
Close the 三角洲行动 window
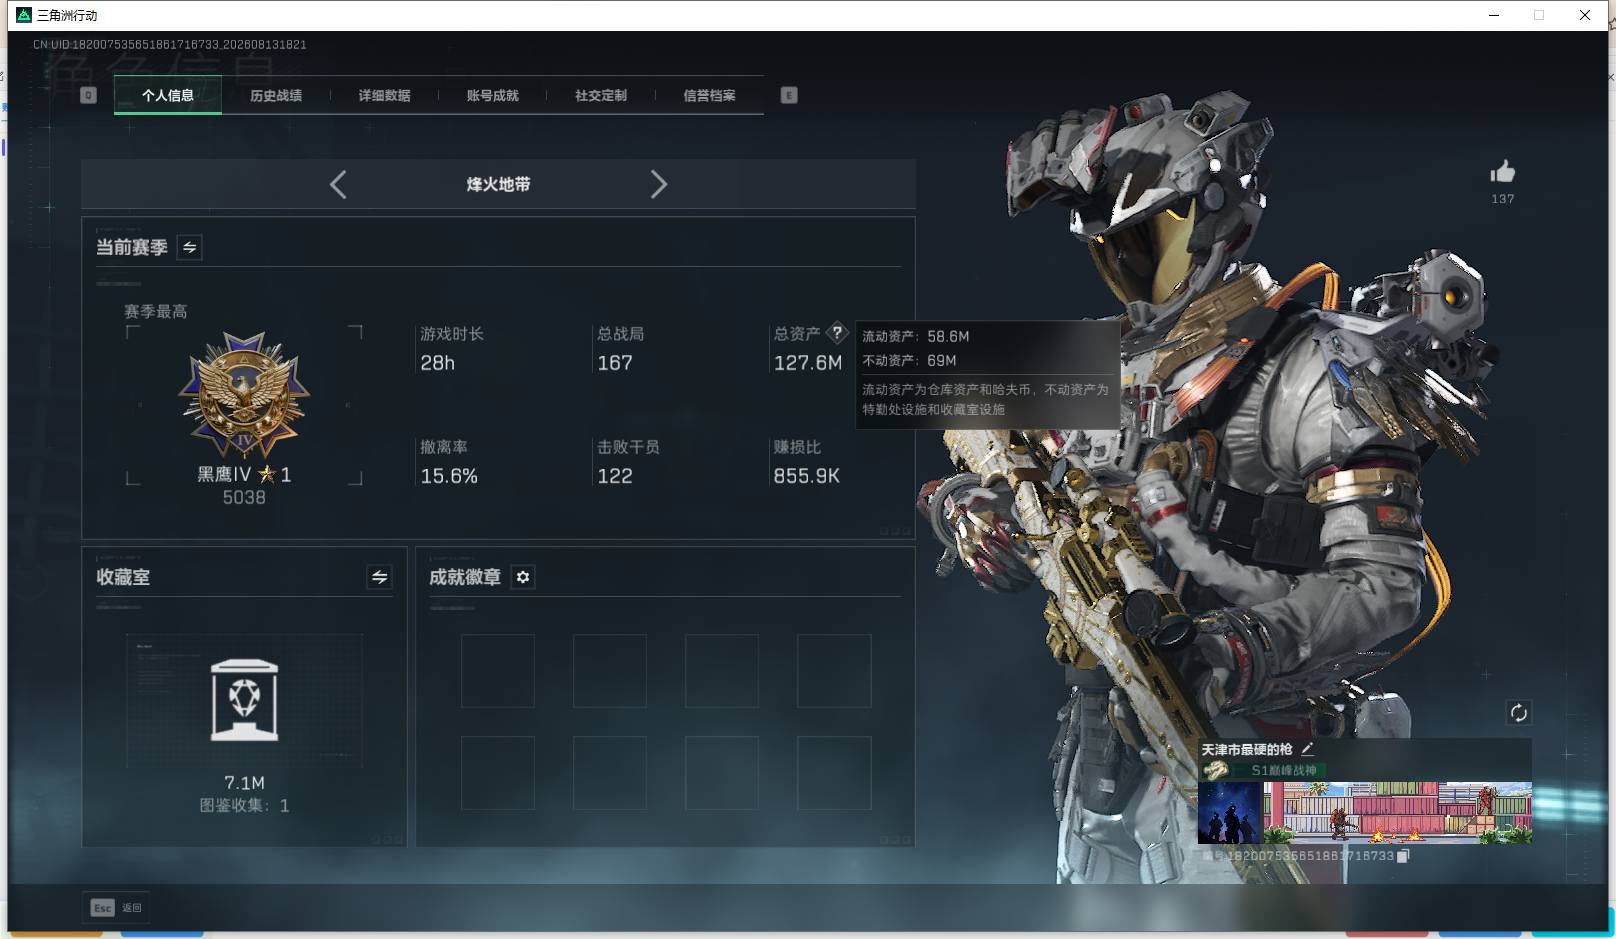click(x=1584, y=15)
